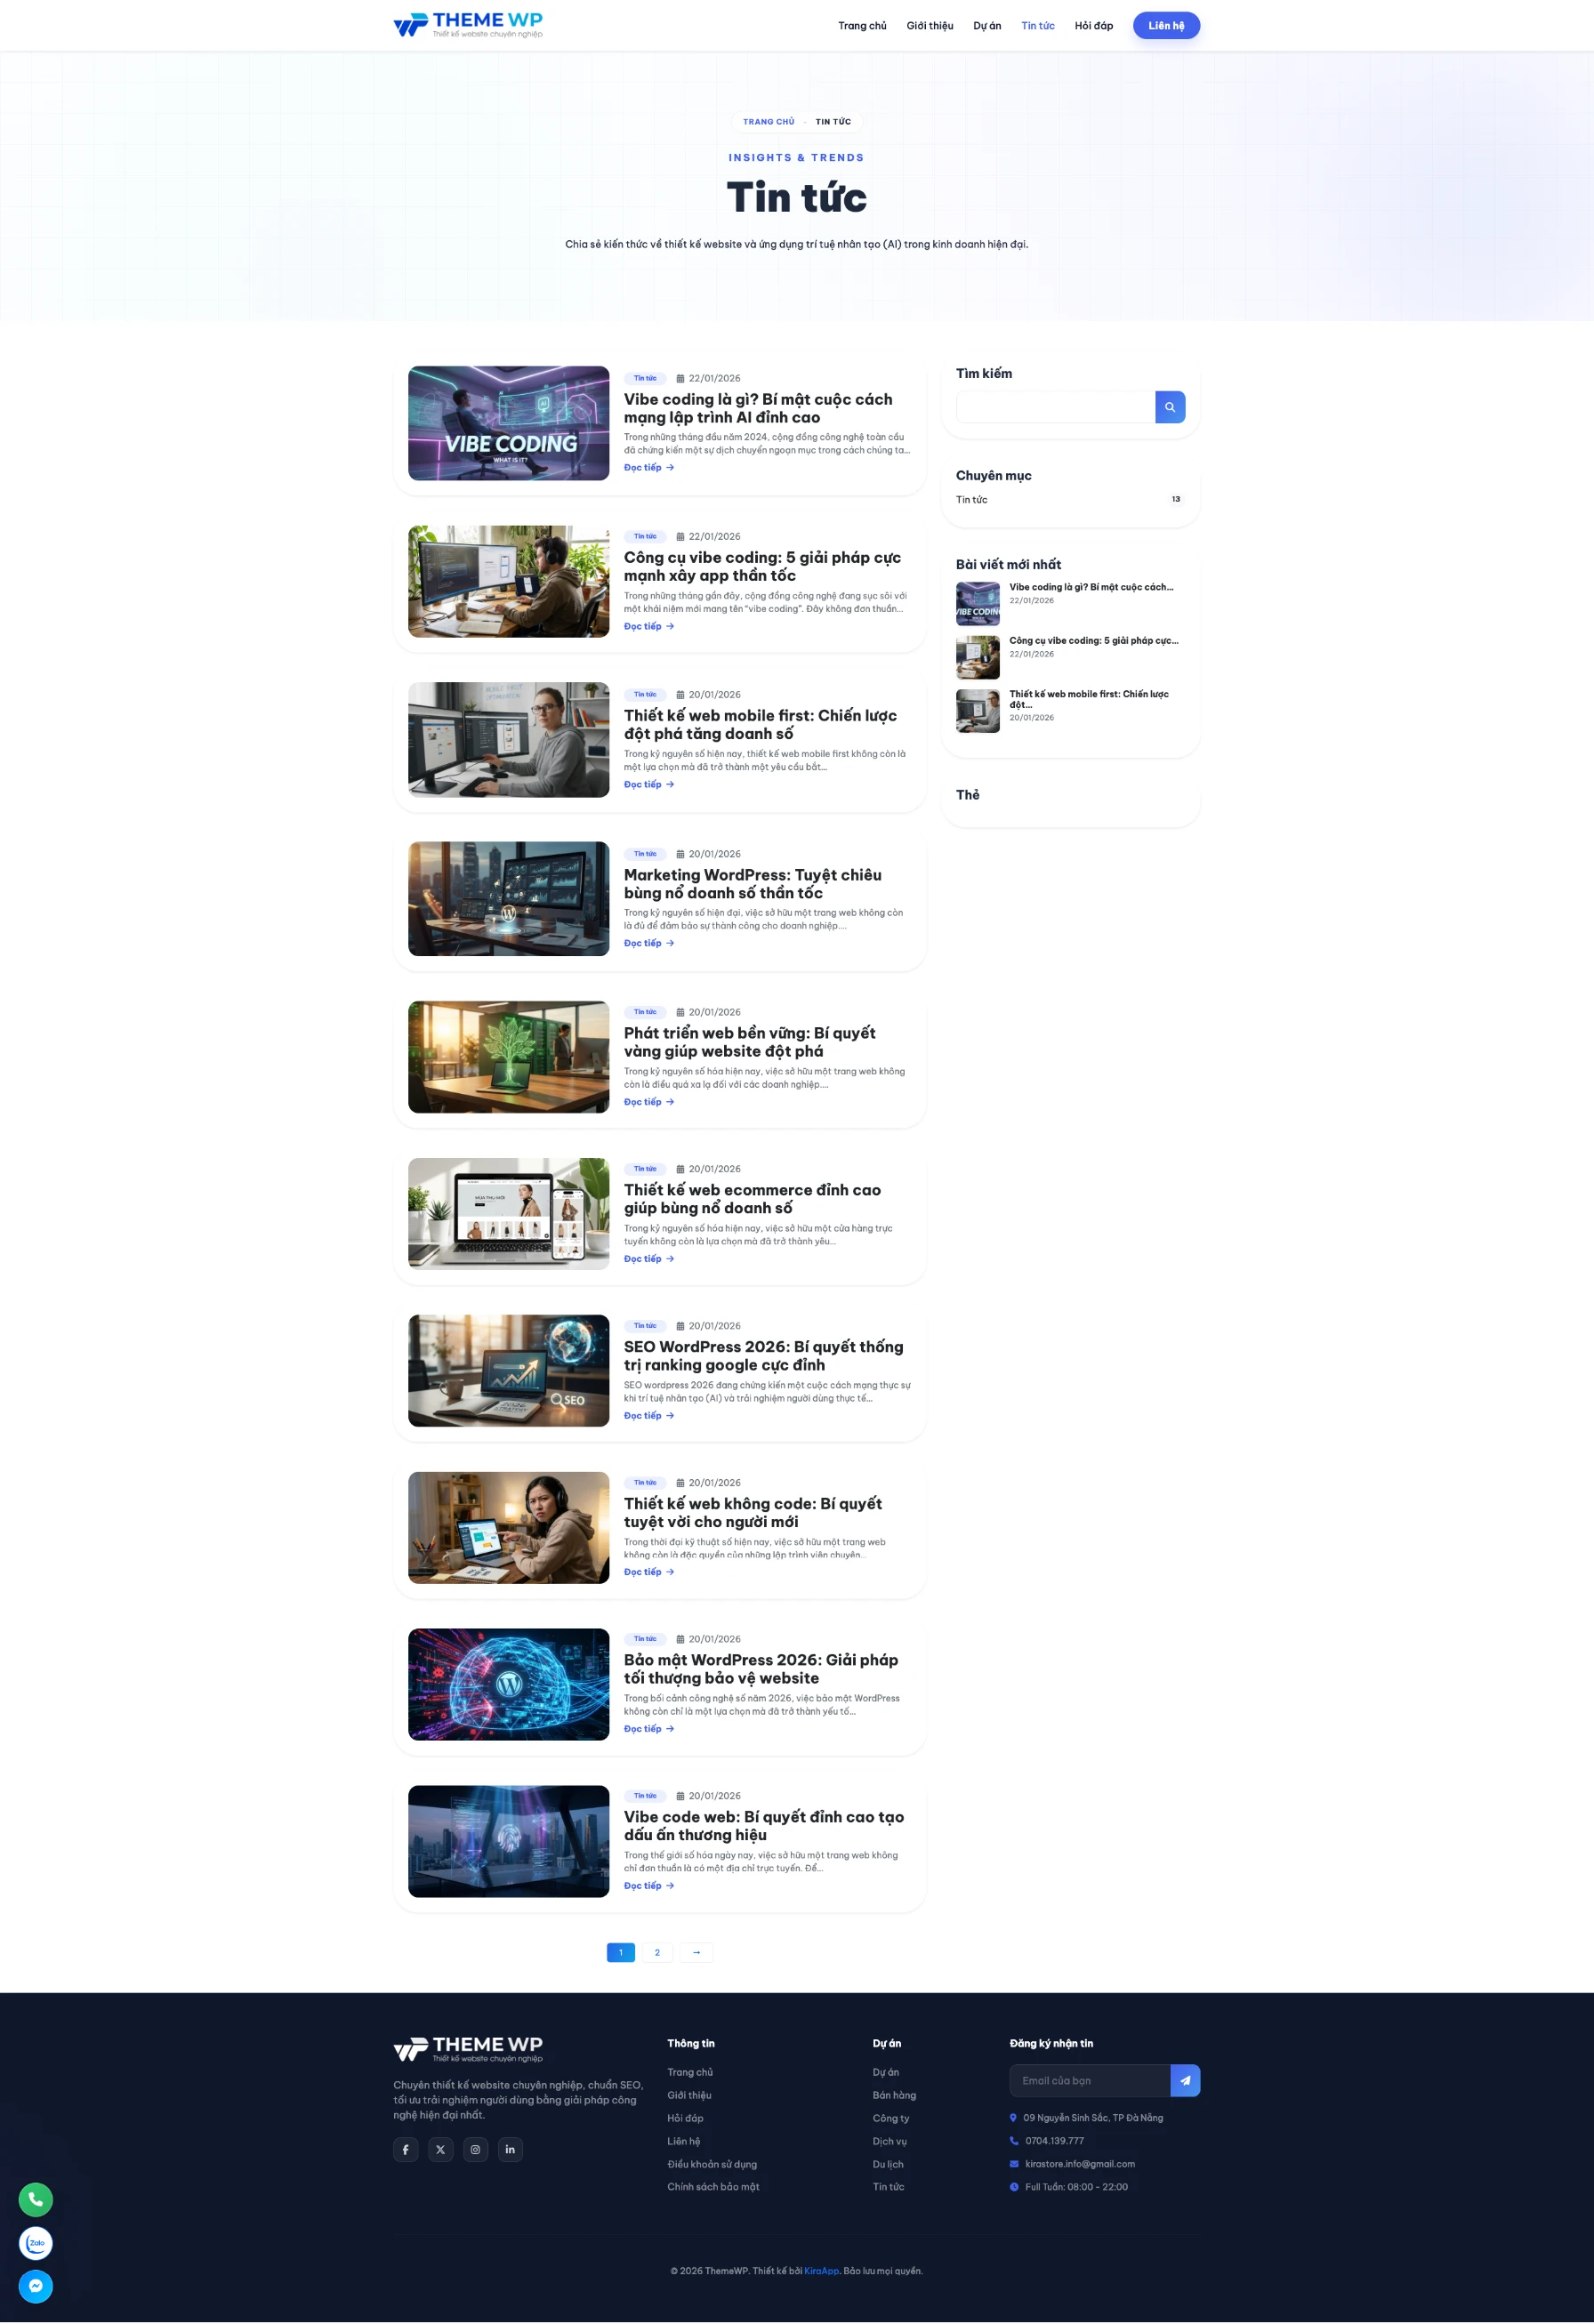Open the Facebook social icon in footer
Image resolution: width=1594 pixels, height=2324 pixels.
pos(405,2149)
